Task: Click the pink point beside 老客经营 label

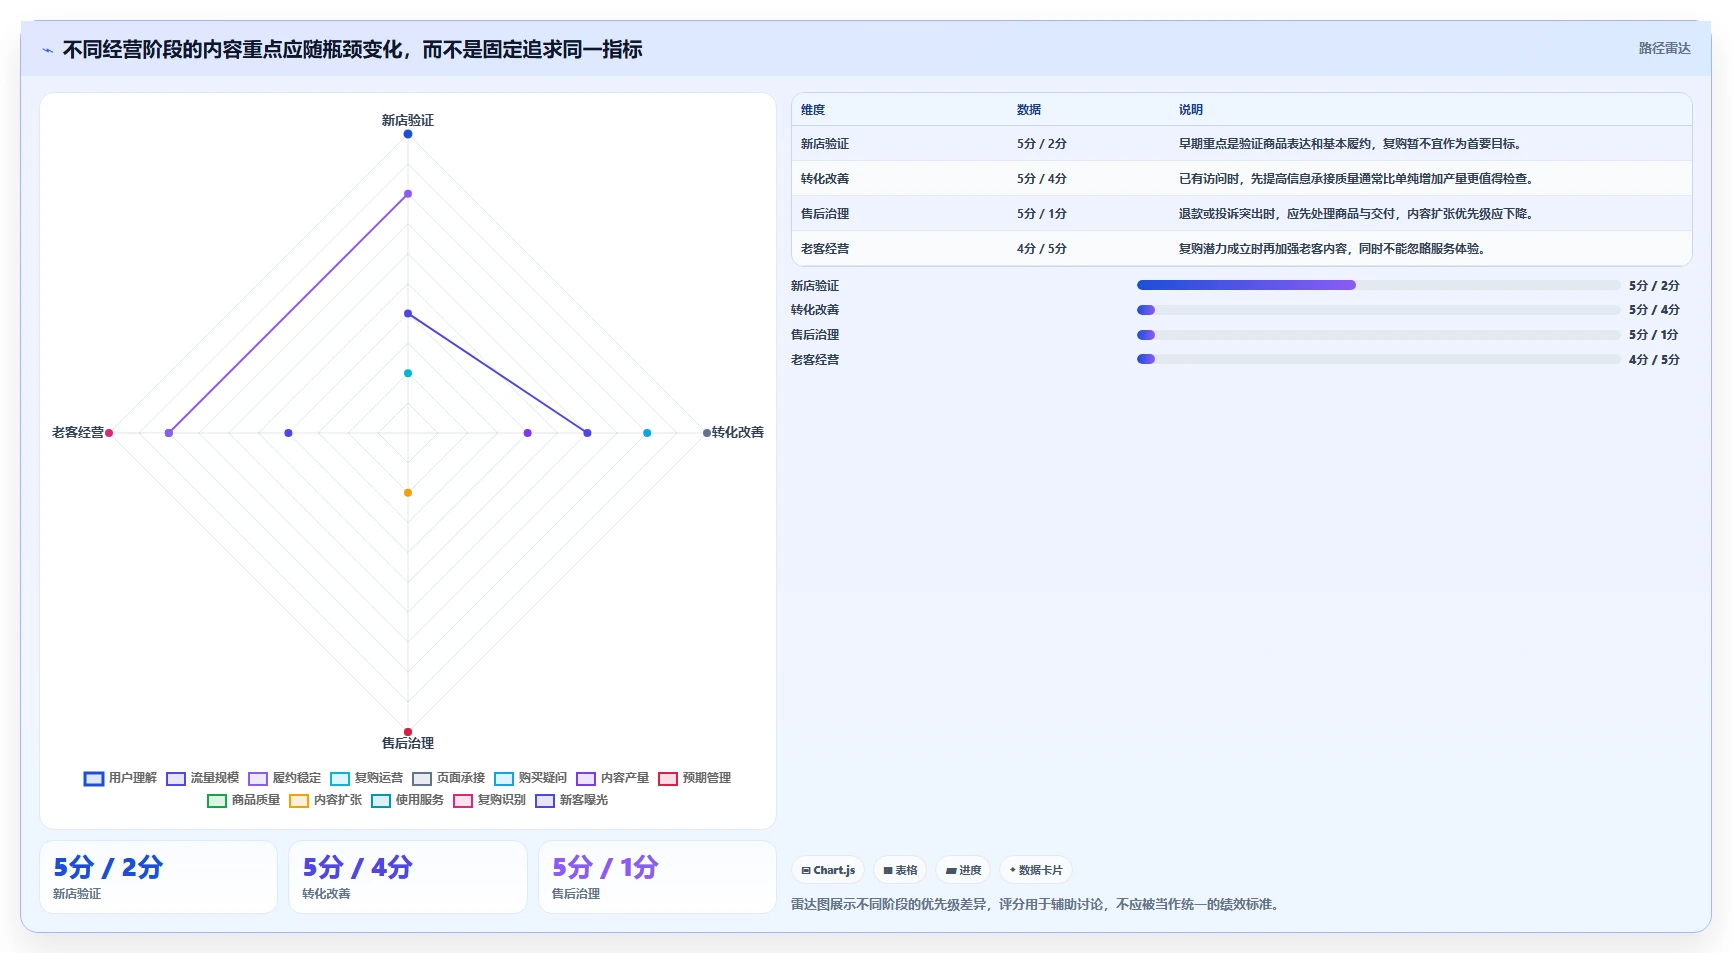Action: click(109, 433)
